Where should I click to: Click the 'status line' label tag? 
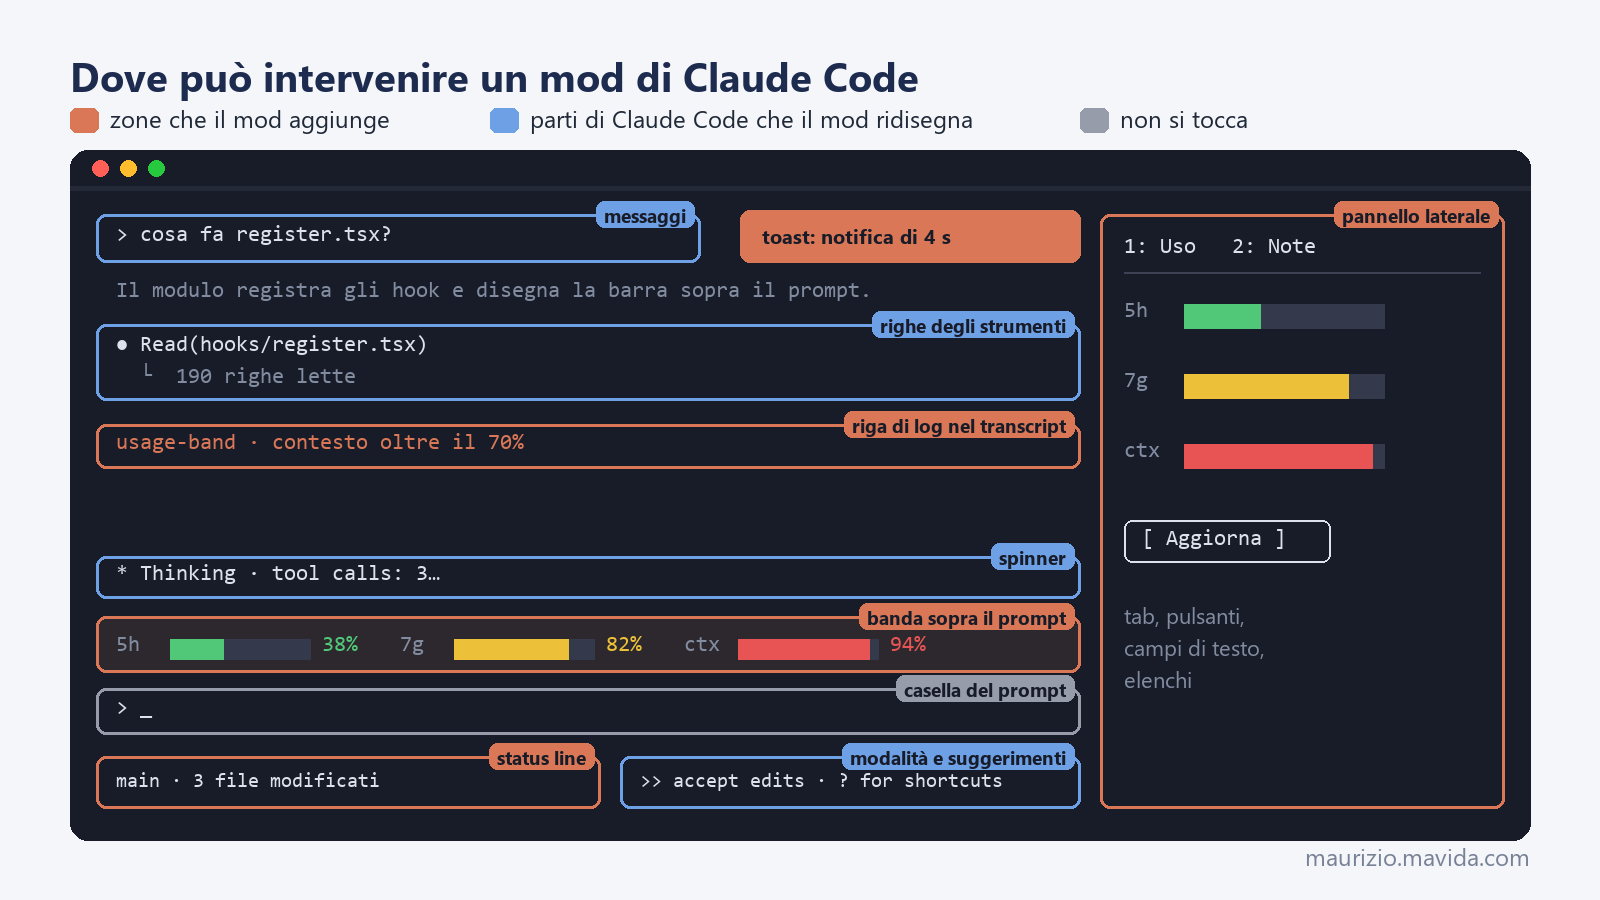coord(541,758)
